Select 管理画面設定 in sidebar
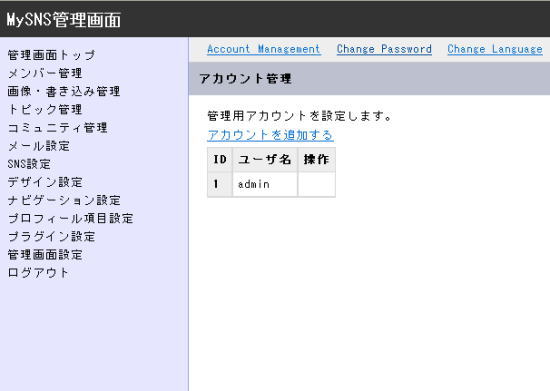This screenshot has width=550, height=391. click(x=45, y=255)
